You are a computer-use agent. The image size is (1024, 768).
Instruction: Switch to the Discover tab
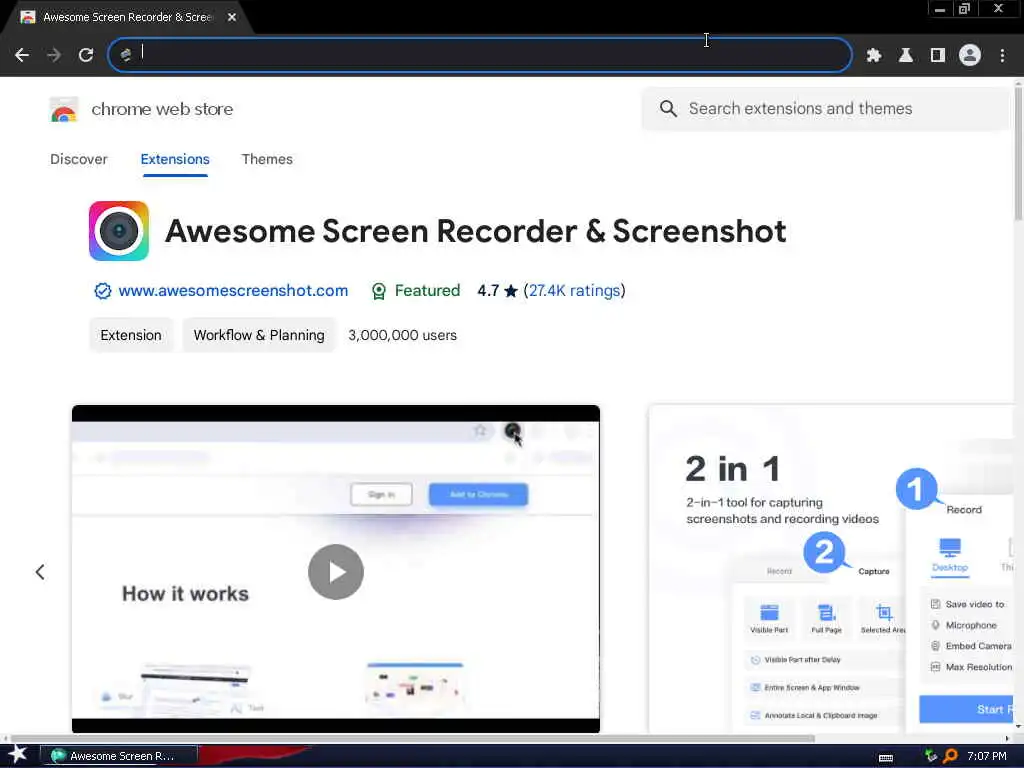pyautogui.click(x=78, y=159)
